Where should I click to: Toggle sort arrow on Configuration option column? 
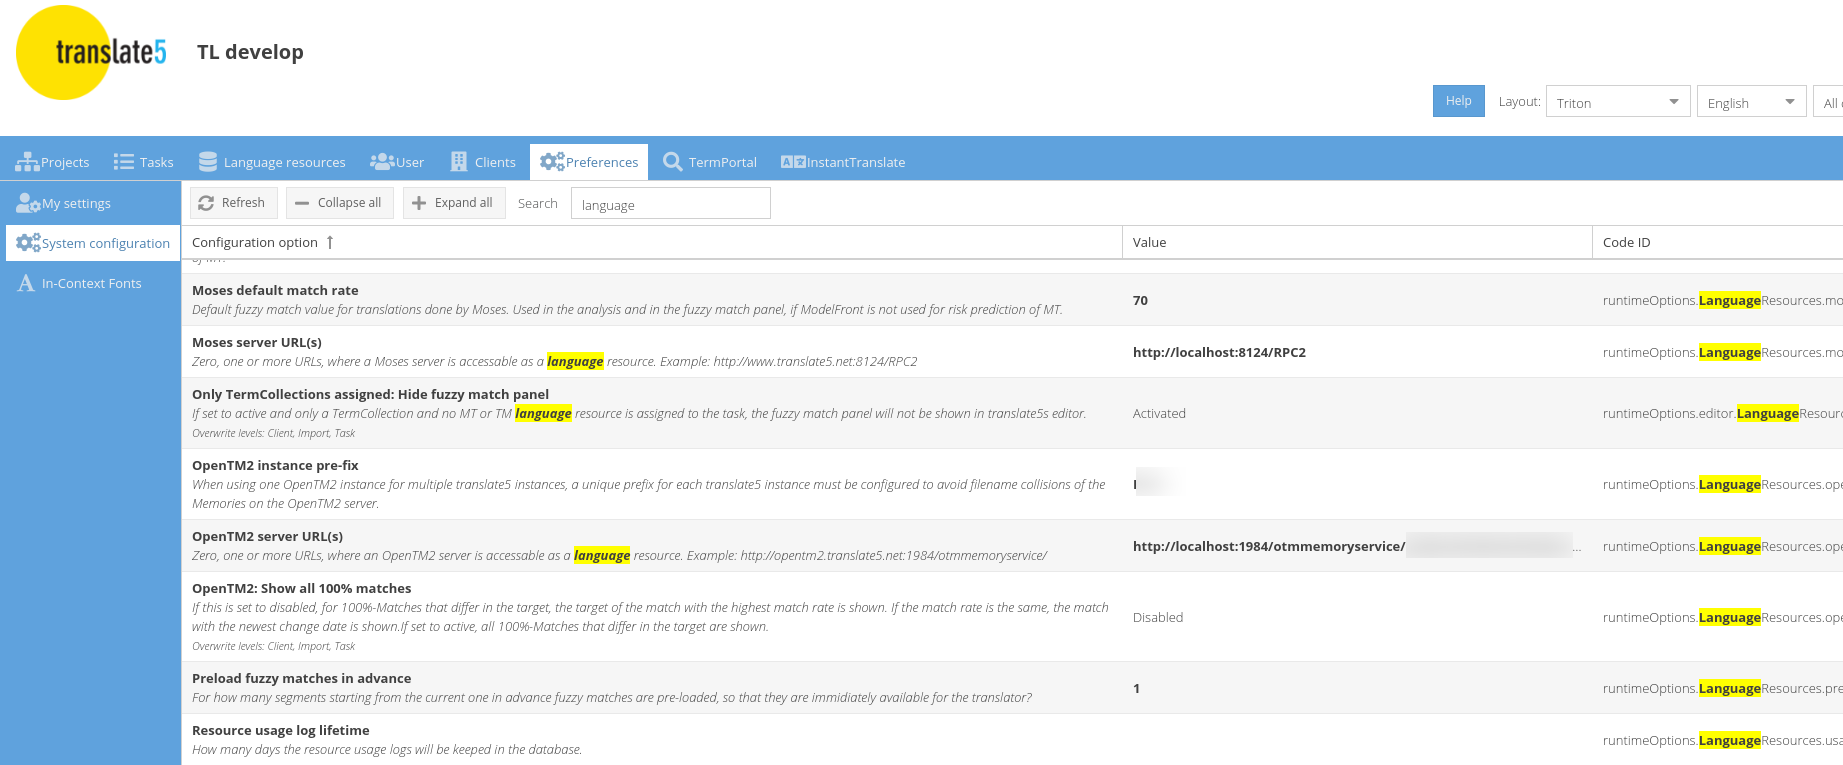click(x=330, y=242)
